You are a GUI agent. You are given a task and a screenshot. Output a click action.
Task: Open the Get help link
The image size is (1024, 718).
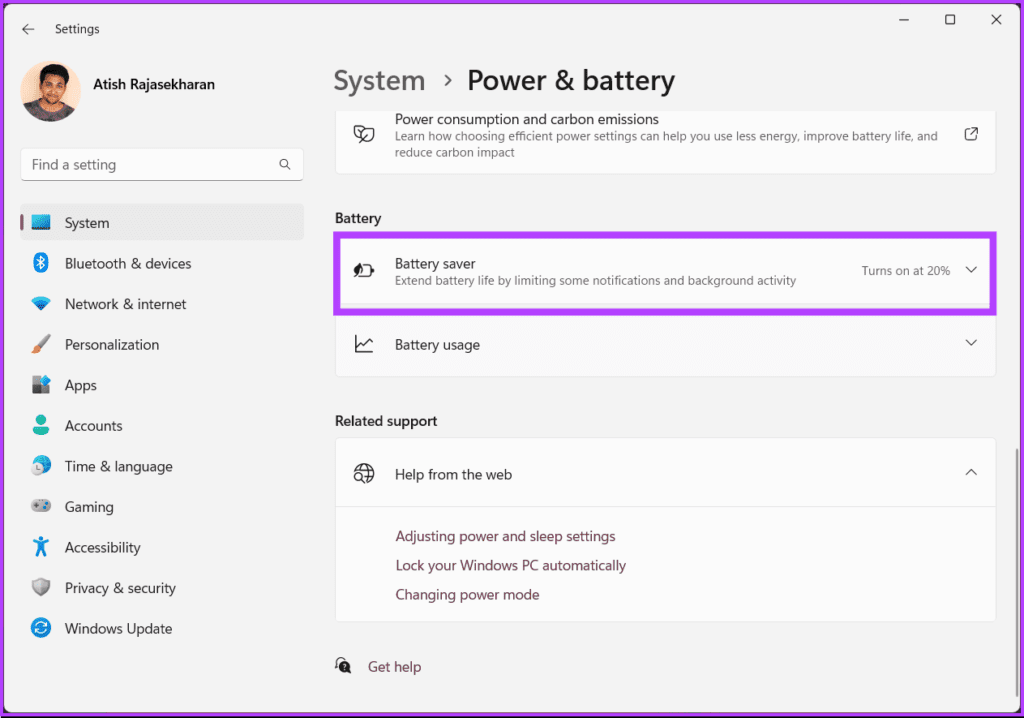[x=394, y=667]
